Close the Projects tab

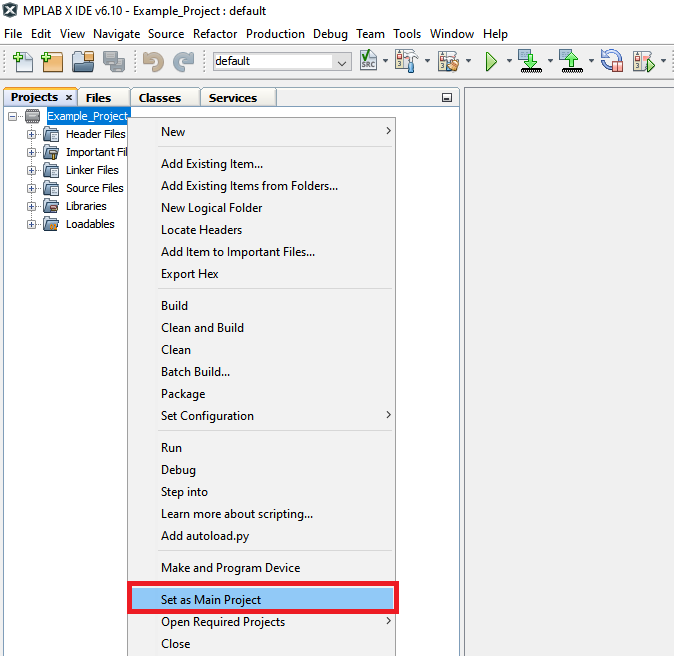point(69,98)
